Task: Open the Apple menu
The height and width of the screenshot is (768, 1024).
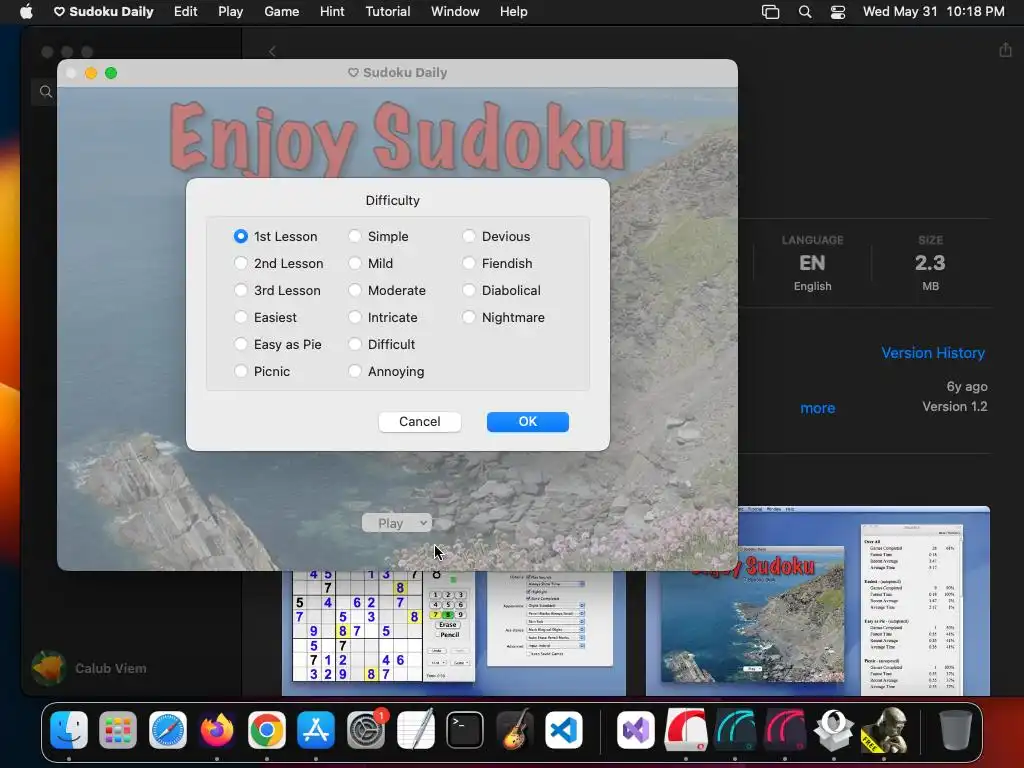Action: 26,12
